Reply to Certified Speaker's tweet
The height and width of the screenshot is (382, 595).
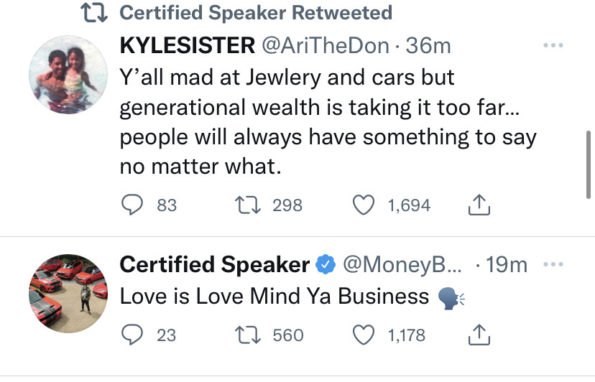click(132, 335)
